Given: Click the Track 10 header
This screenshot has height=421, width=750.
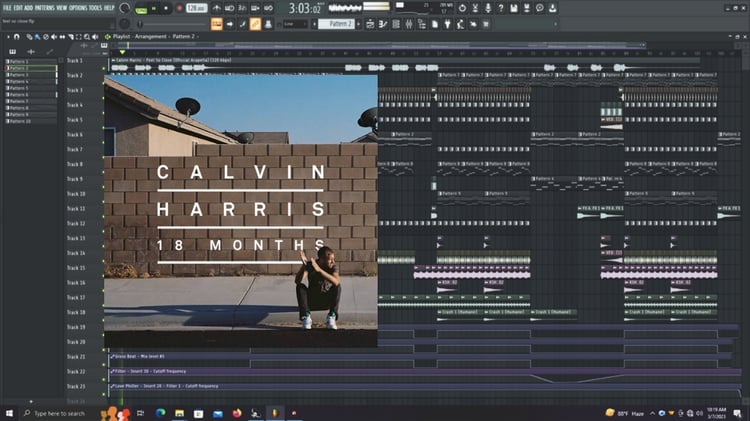Looking at the screenshot, I should point(77,194).
